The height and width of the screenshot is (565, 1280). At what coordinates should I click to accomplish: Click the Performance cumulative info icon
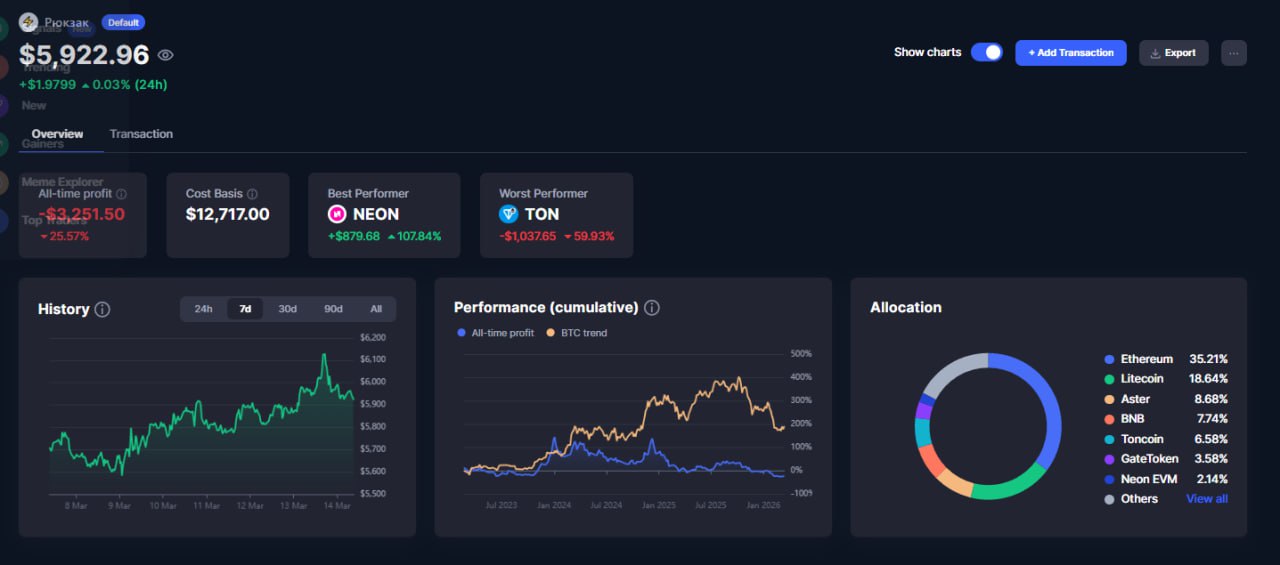pyautogui.click(x=652, y=308)
